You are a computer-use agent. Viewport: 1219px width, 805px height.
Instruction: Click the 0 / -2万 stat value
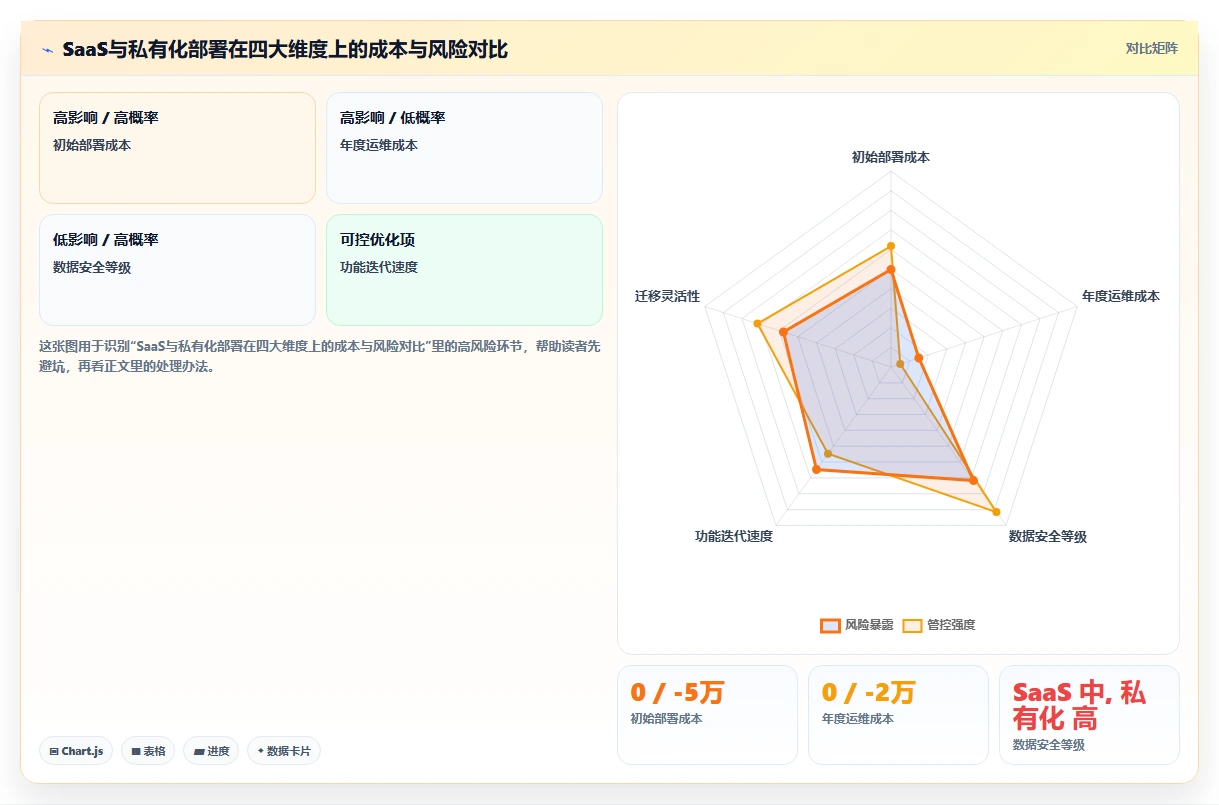click(868, 692)
